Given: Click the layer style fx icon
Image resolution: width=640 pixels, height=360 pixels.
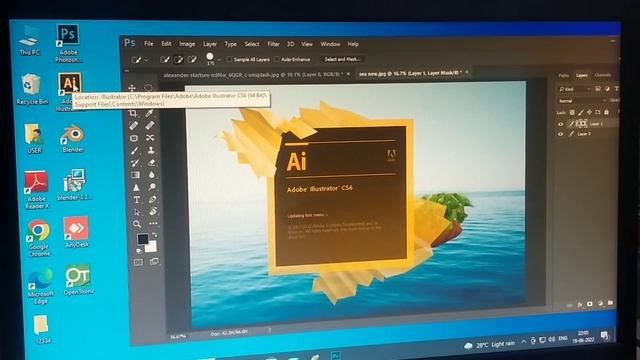Looking at the screenshot, I should (580, 304).
